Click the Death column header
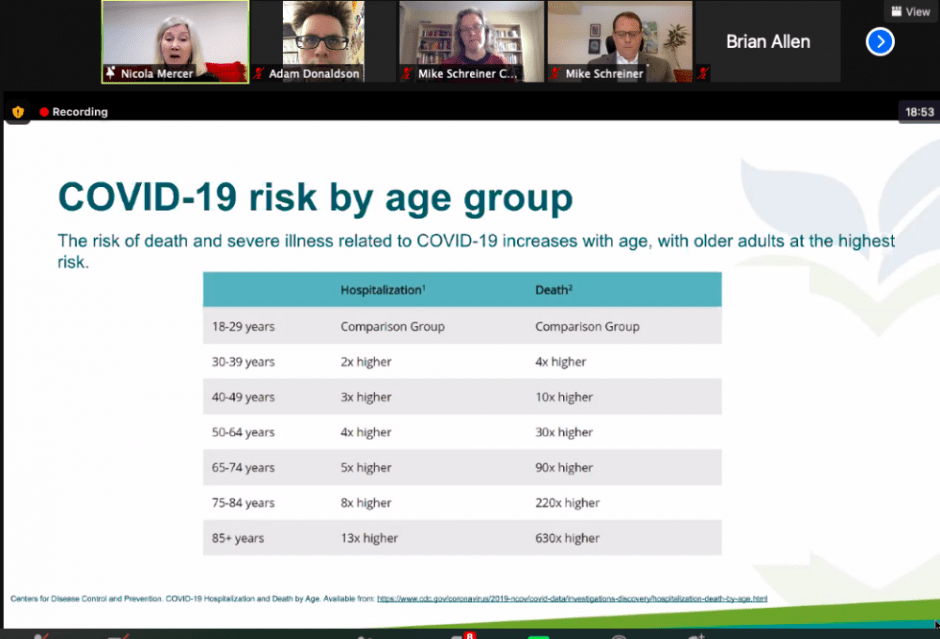Screen dimensions: 940x639 pos(553,290)
